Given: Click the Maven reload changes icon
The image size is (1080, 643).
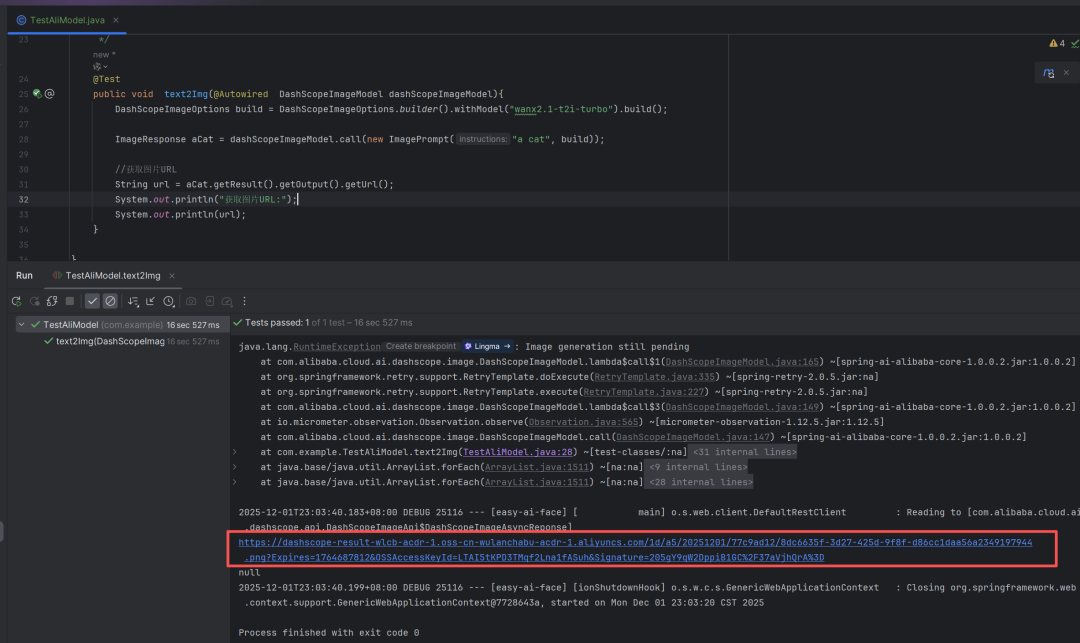Looking at the screenshot, I should click(1048, 74).
